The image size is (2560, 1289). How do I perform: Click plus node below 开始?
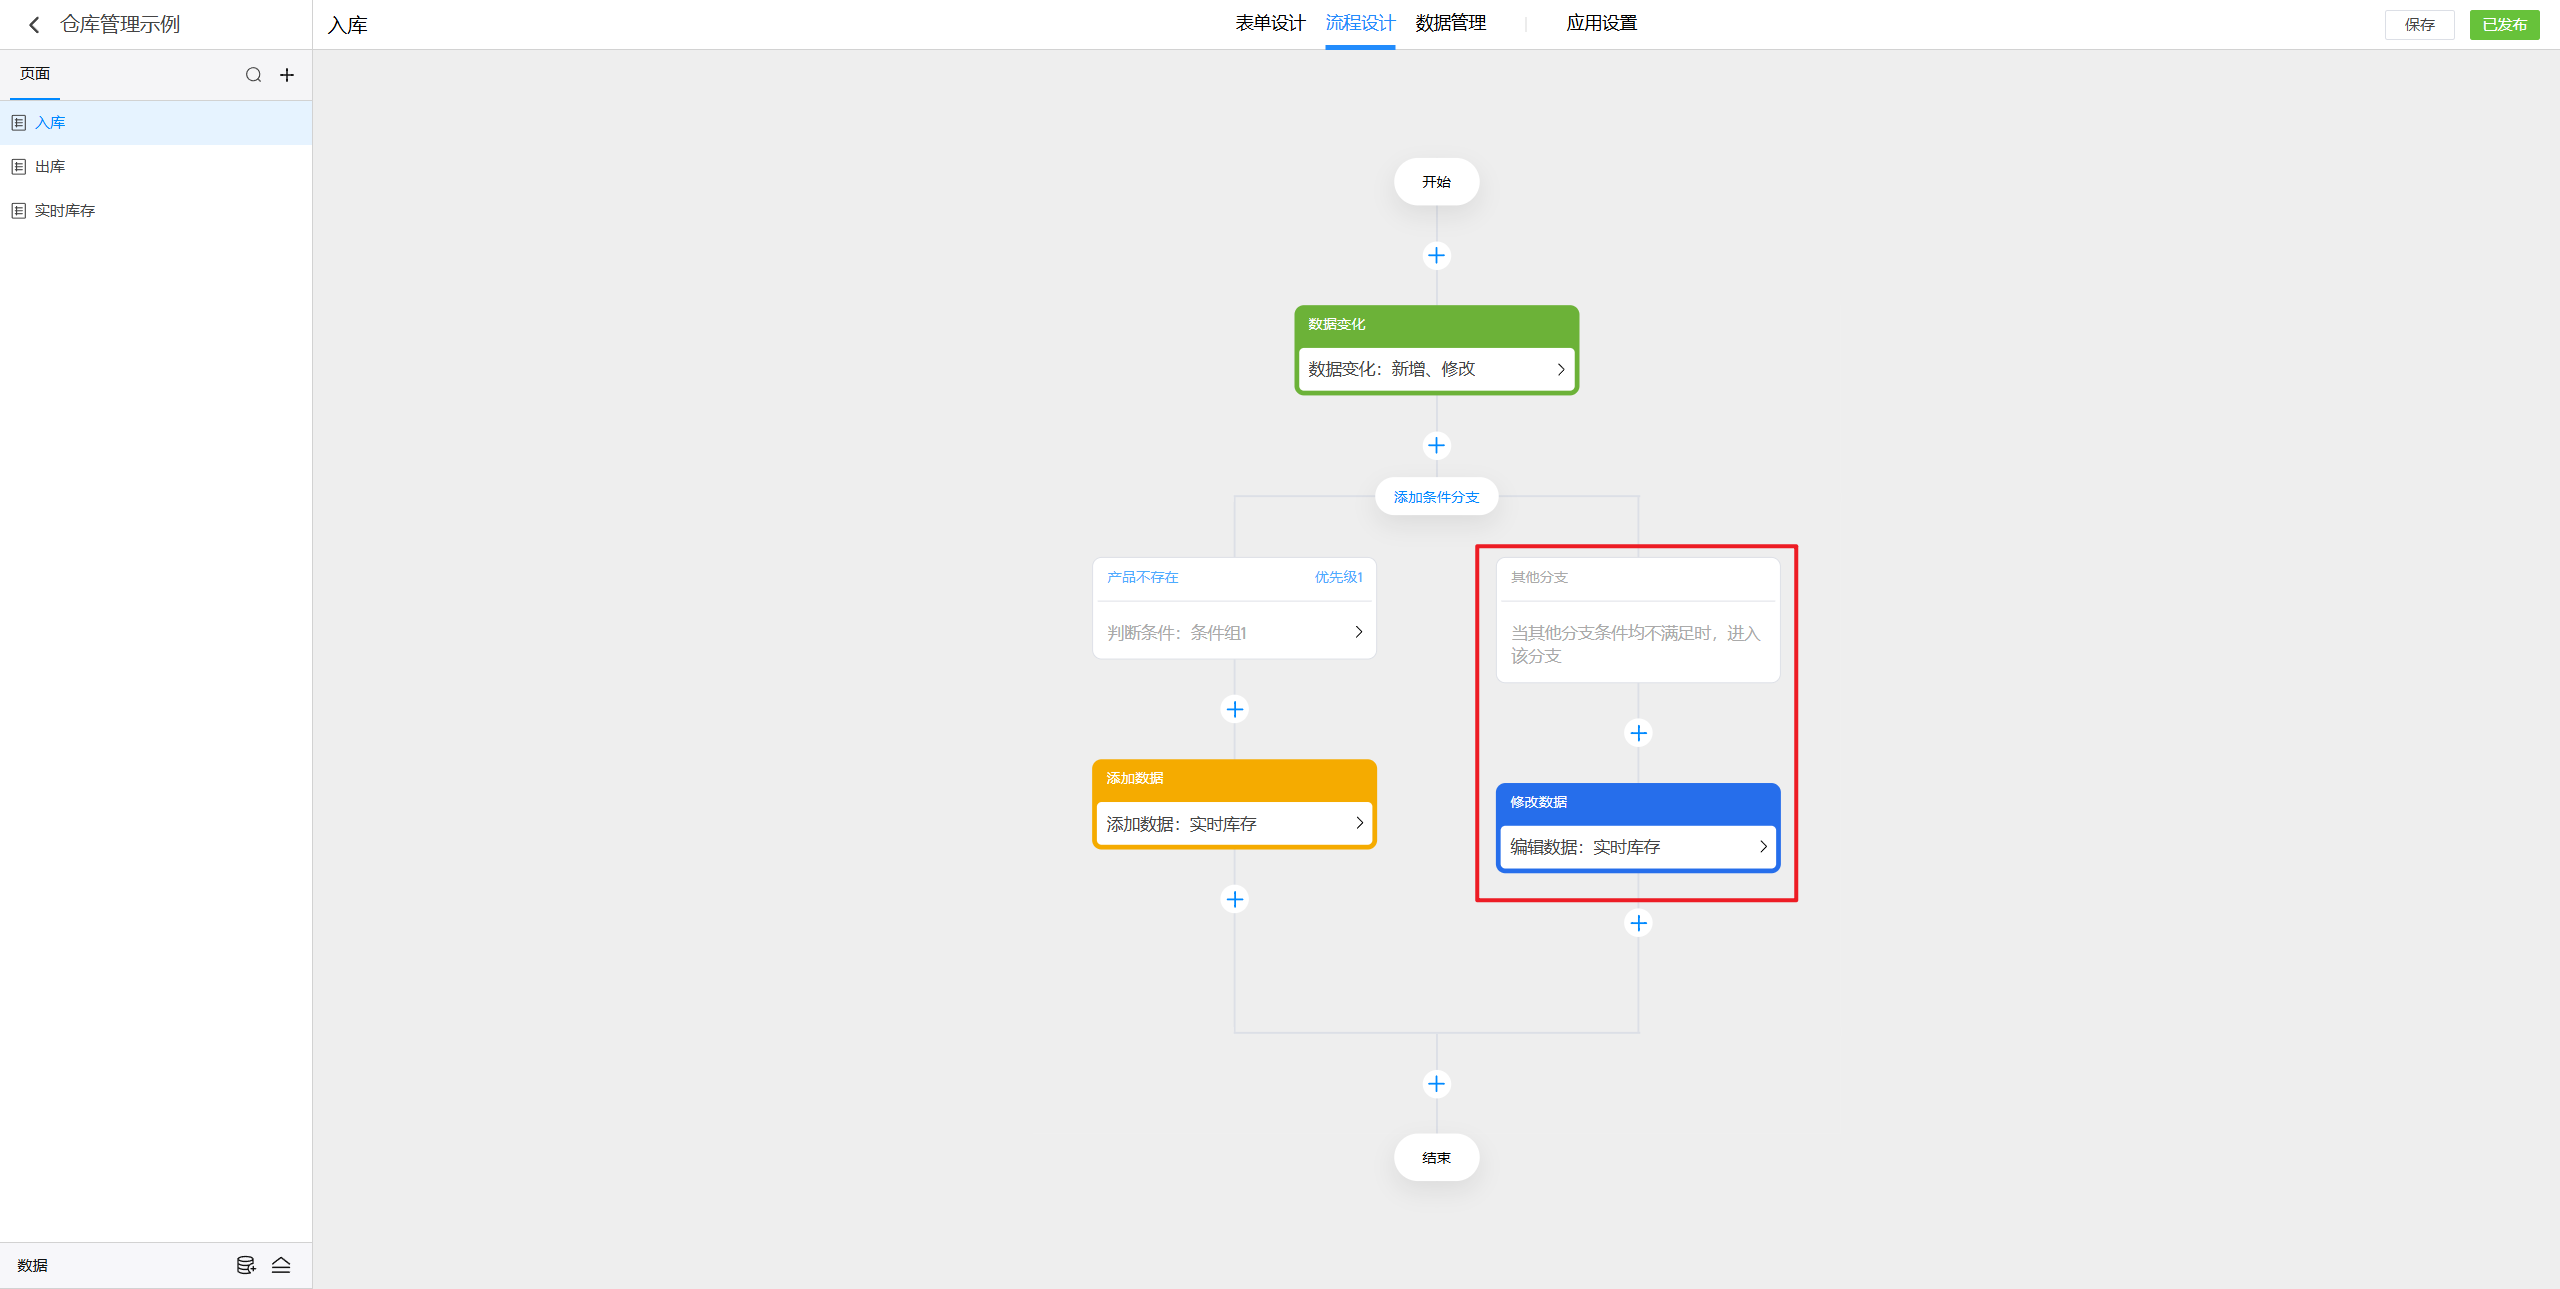point(1436,256)
